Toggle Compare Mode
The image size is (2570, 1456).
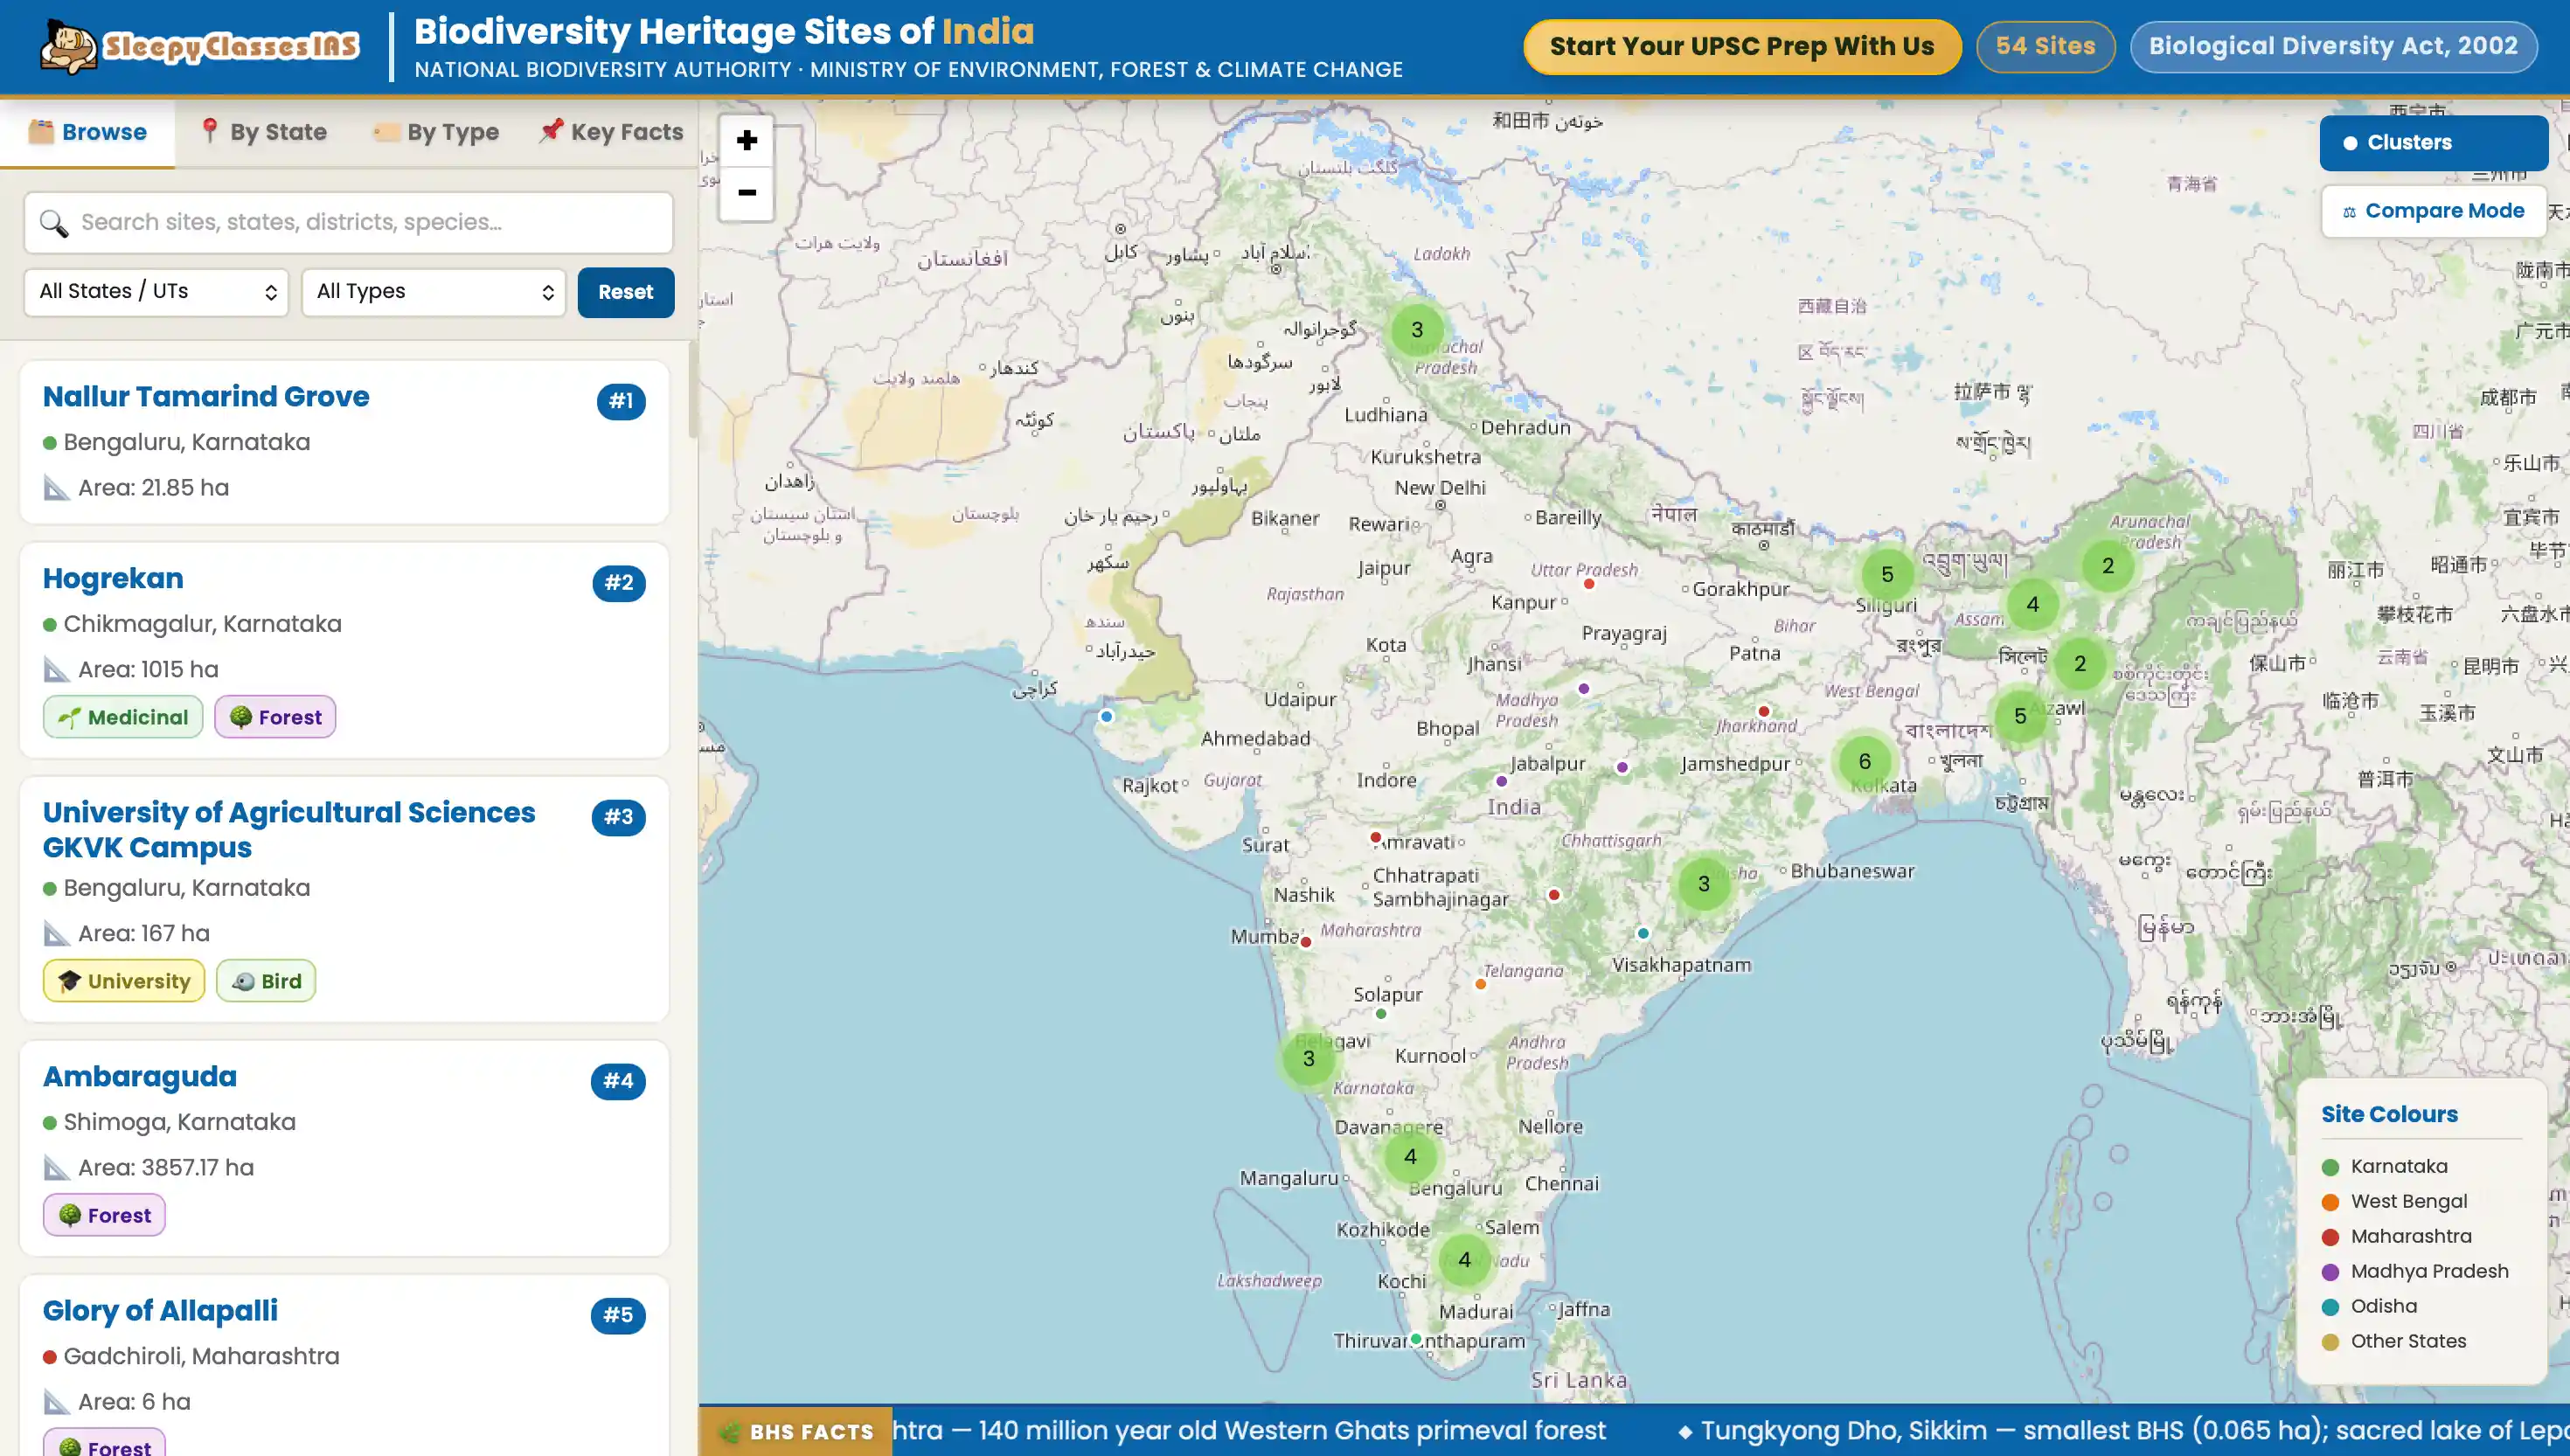coord(2432,211)
